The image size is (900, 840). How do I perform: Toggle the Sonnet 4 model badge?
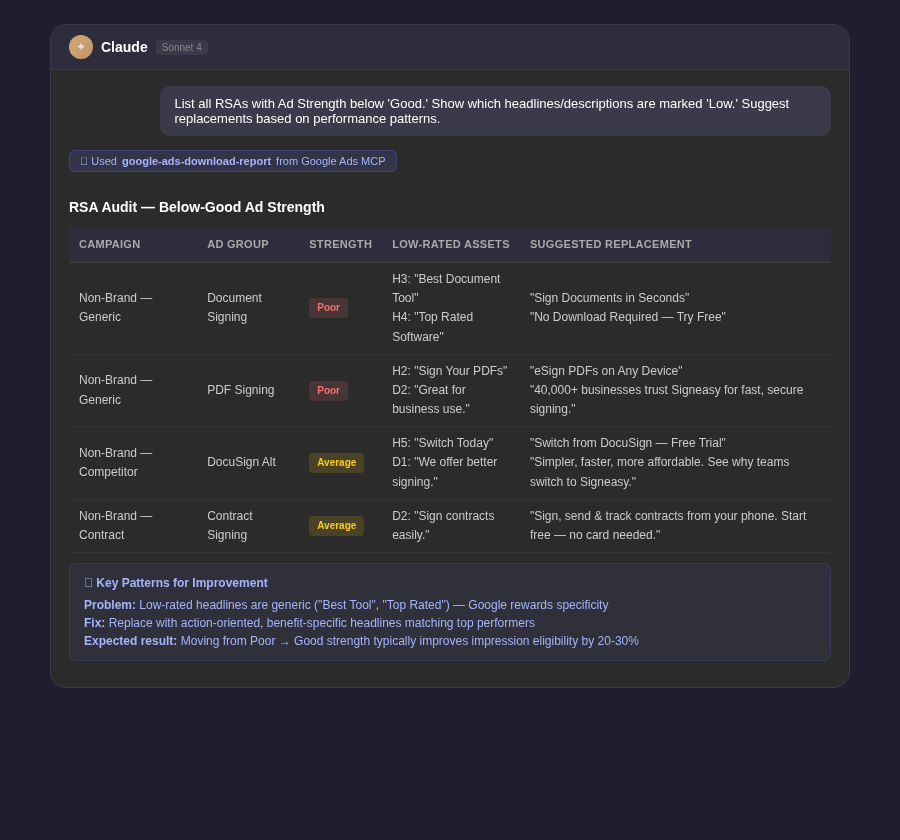(x=181, y=47)
